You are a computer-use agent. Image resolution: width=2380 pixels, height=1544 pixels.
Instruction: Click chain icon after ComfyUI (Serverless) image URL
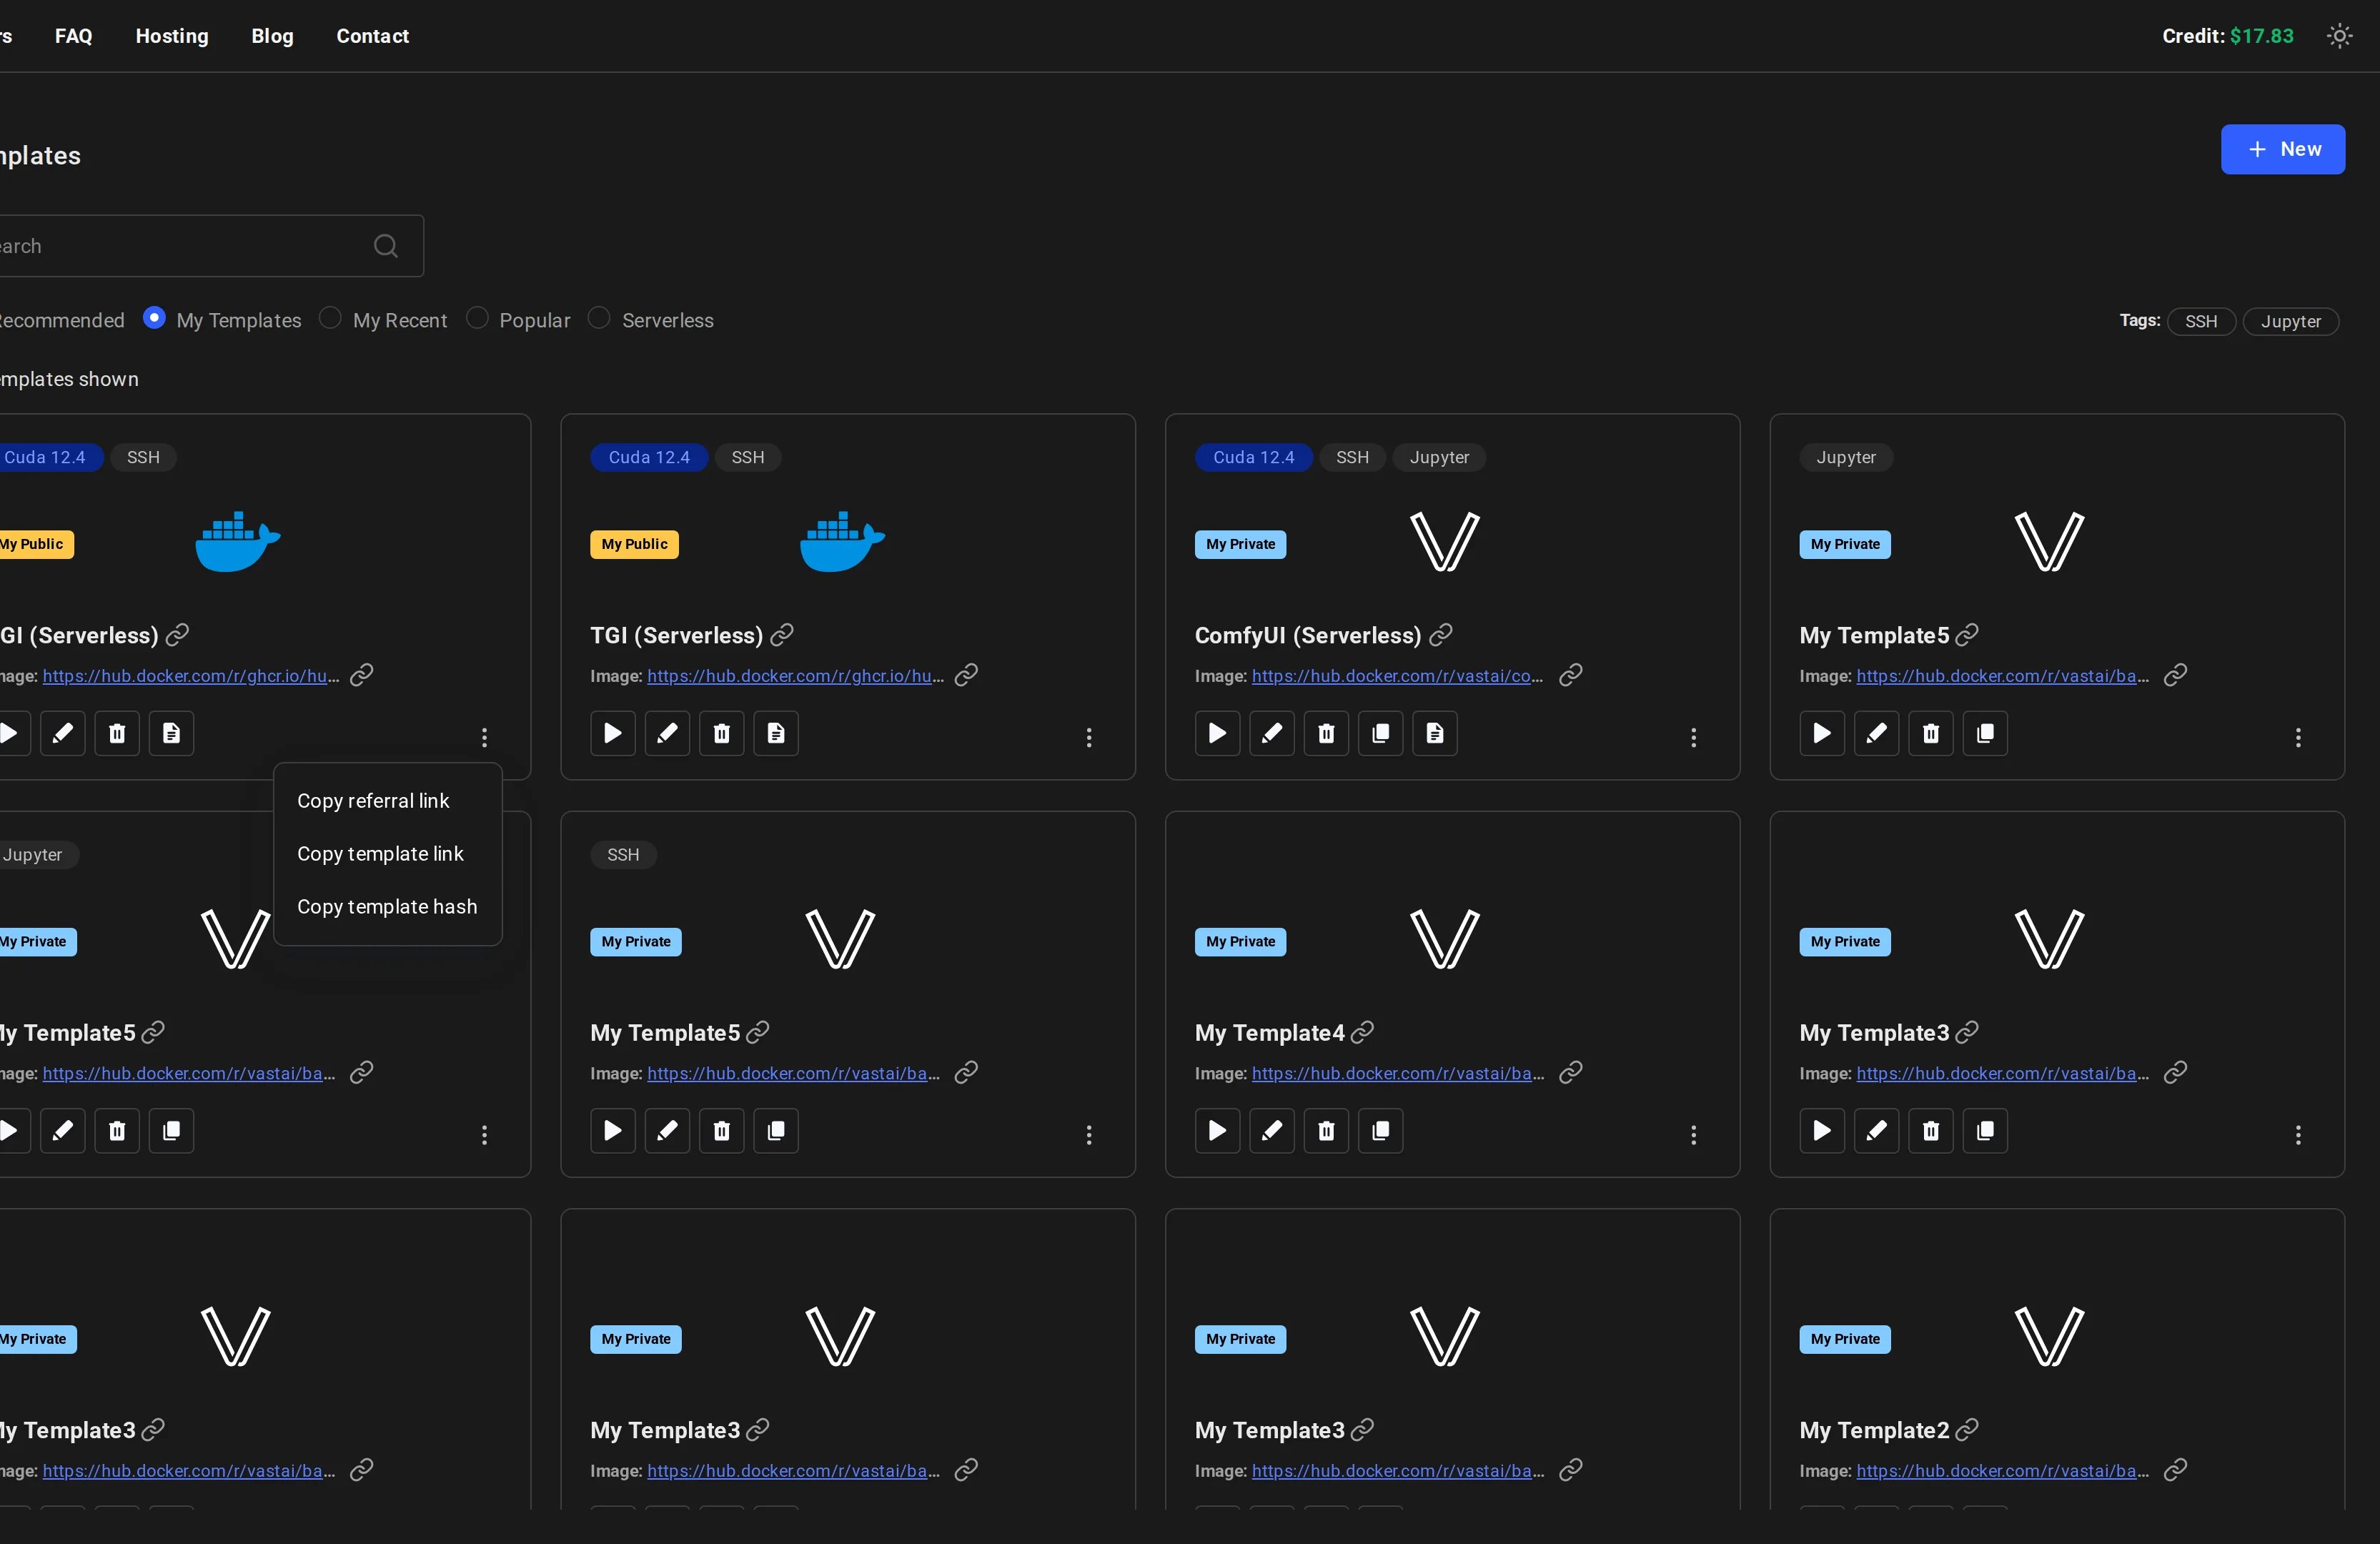1571,675
